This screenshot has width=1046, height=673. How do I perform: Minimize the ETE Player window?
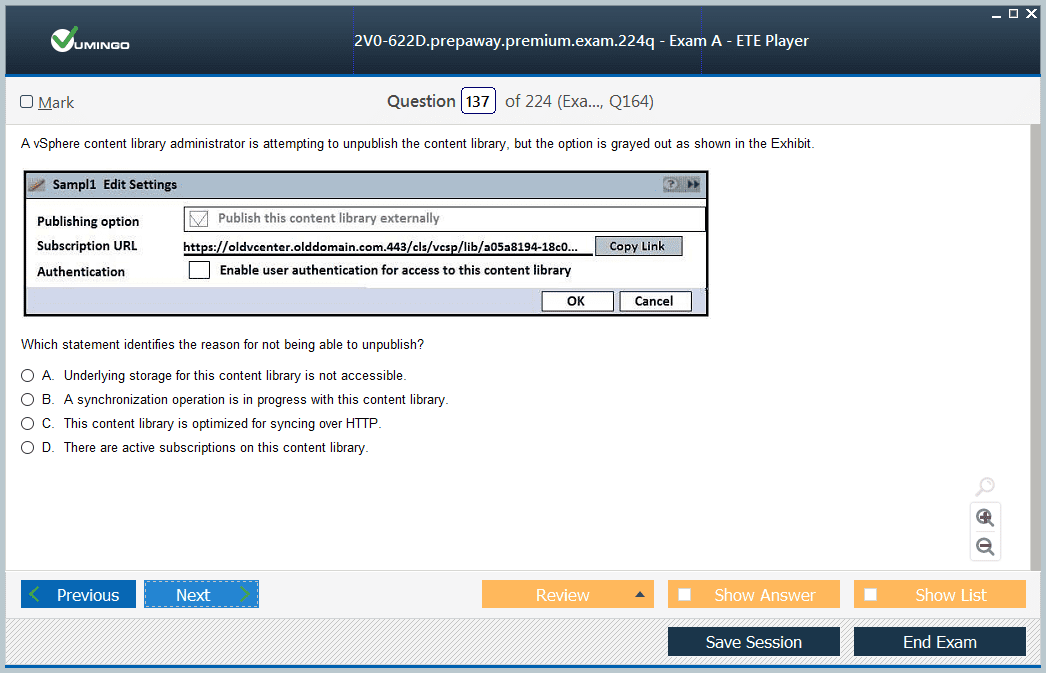tap(996, 14)
